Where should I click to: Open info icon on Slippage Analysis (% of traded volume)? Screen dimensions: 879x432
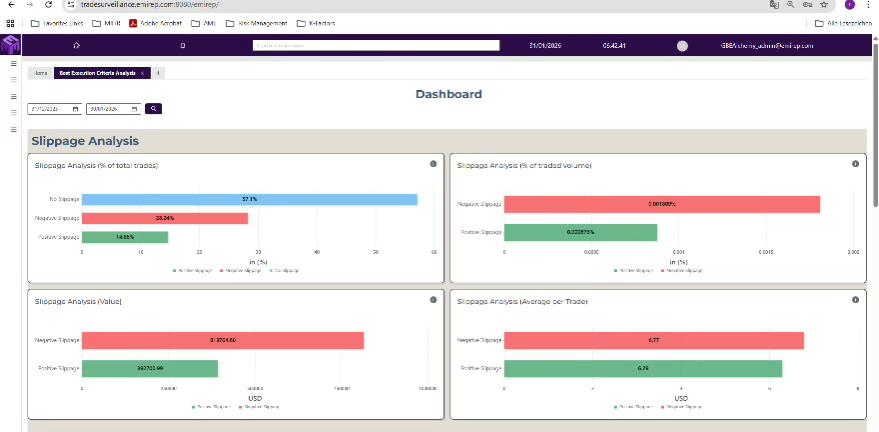pos(855,164)
